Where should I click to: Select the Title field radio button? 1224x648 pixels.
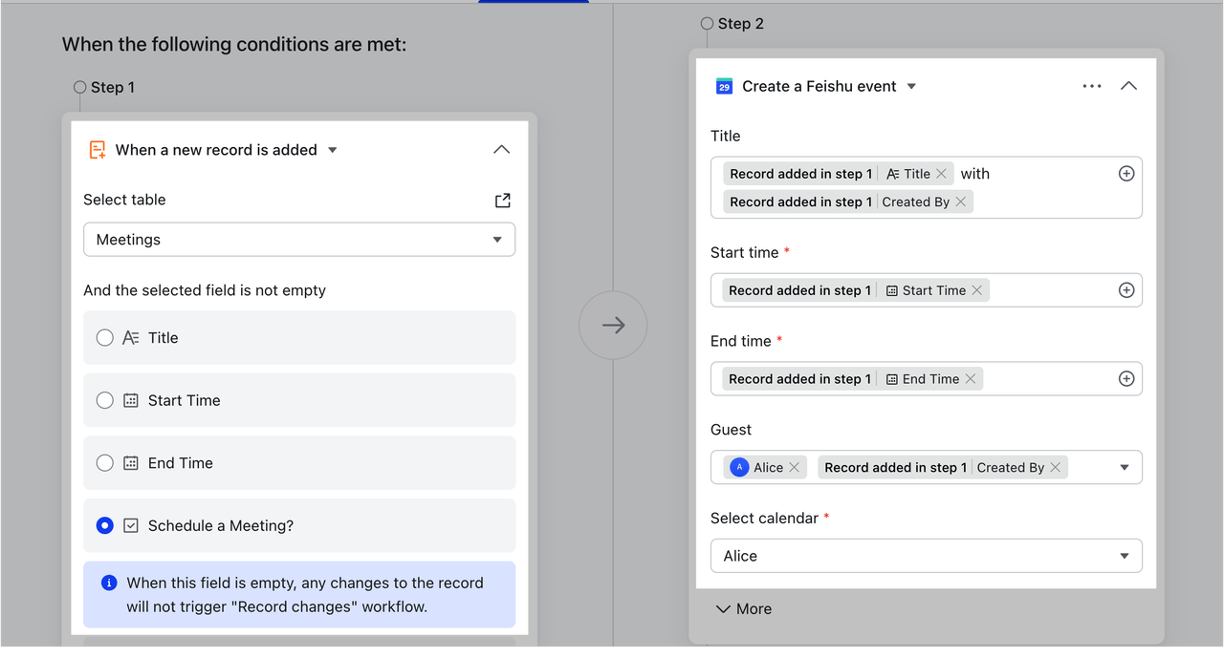(x=105, y=338)
